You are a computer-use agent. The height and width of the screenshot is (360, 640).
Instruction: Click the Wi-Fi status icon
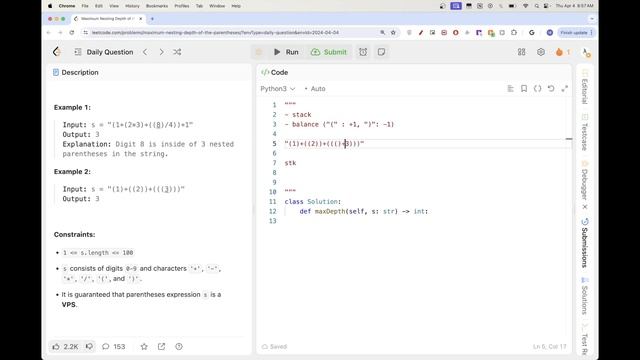pyautogui.click(x=526, y=6)
